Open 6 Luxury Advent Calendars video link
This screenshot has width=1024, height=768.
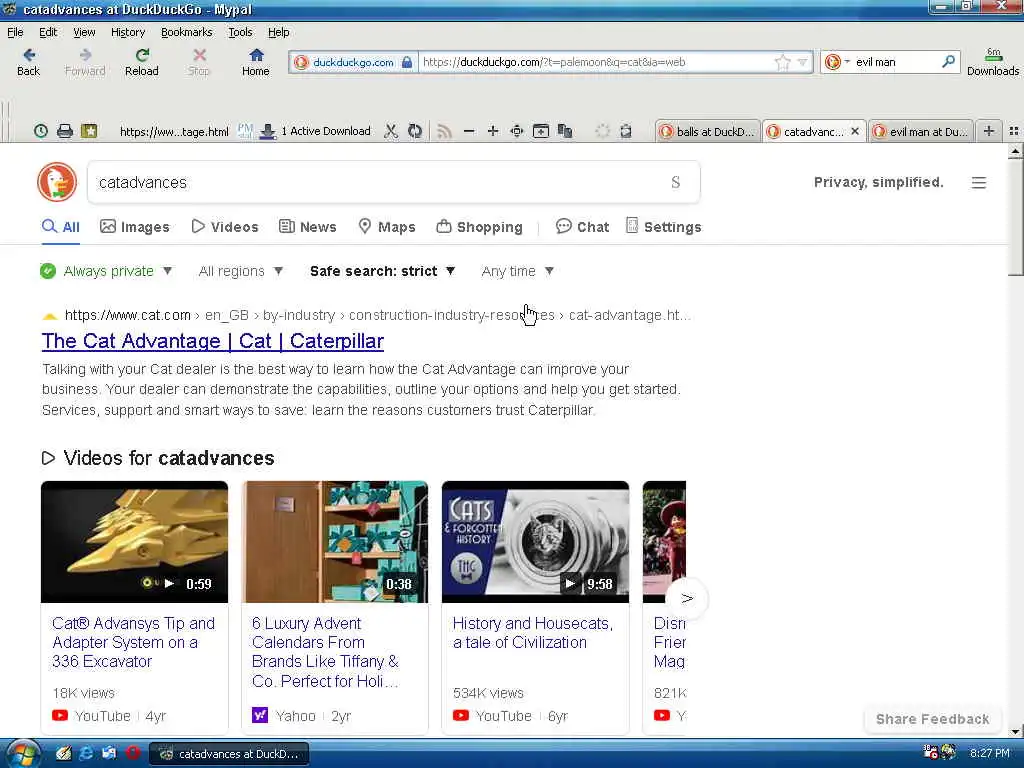pyautogui.click(x=325, y=652)
